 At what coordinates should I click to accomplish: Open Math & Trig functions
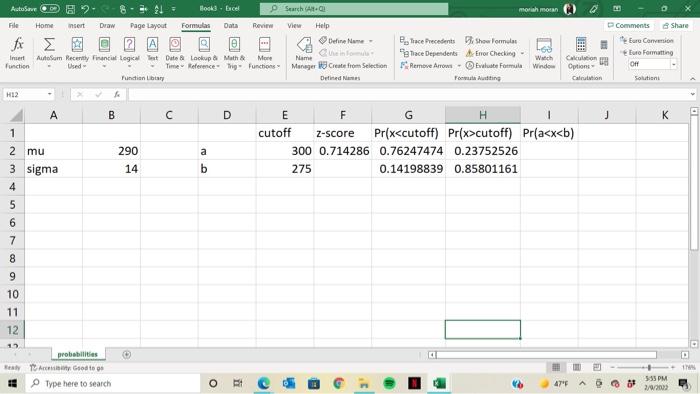[x=234, y=53]
